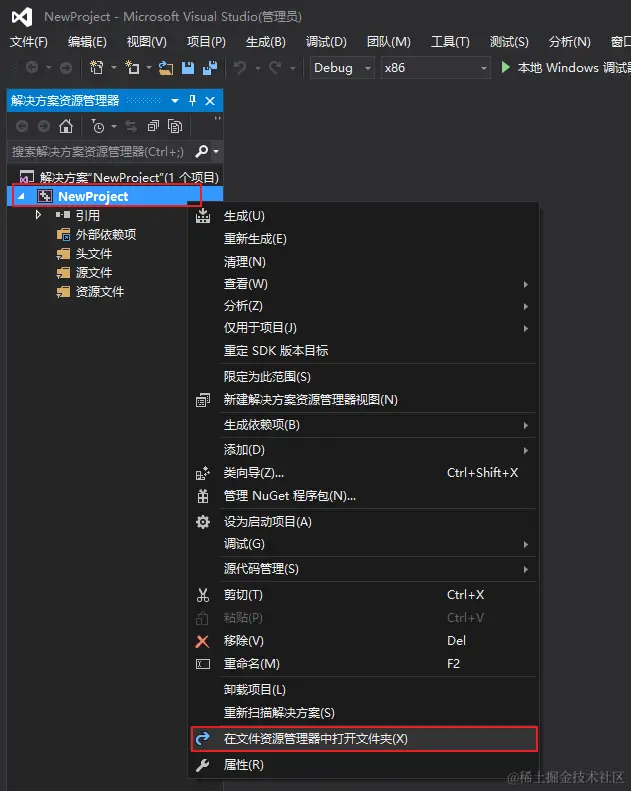Click the Solution Explorer back arrow icon

pyautogui.click(x=22, y=126)
